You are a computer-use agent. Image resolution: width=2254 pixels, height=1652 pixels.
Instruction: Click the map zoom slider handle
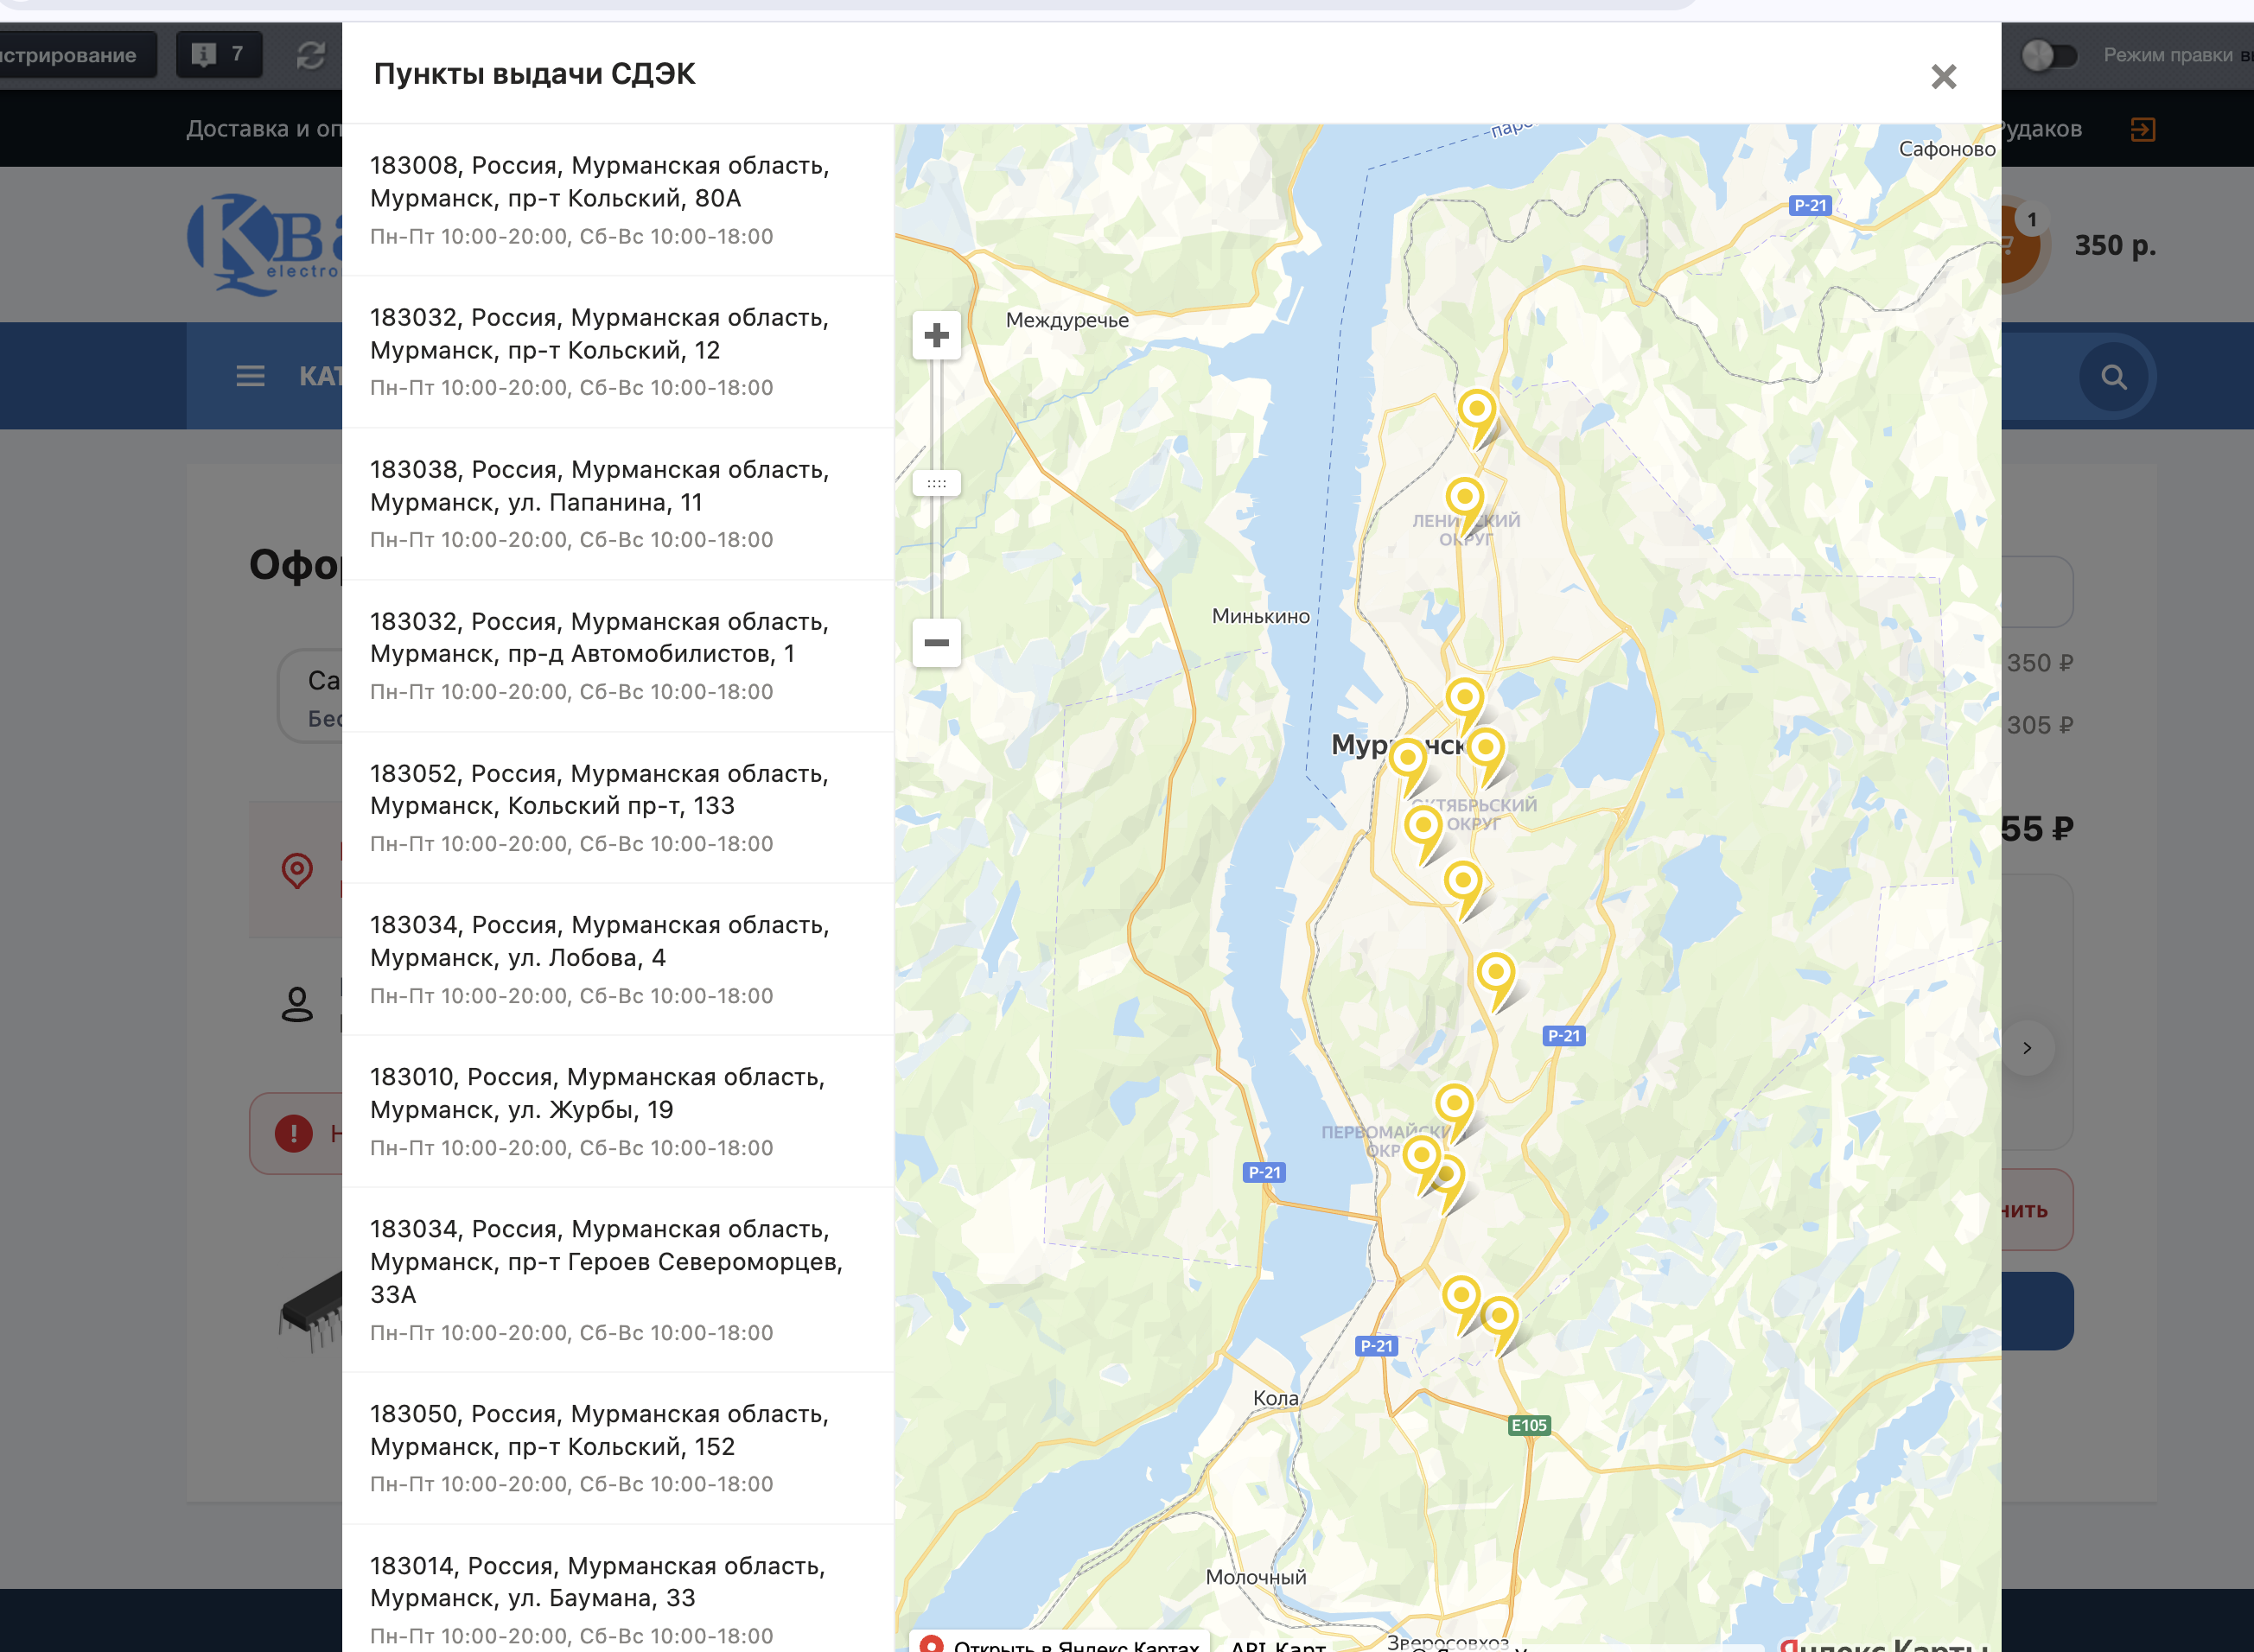click(x=936, y=483)
